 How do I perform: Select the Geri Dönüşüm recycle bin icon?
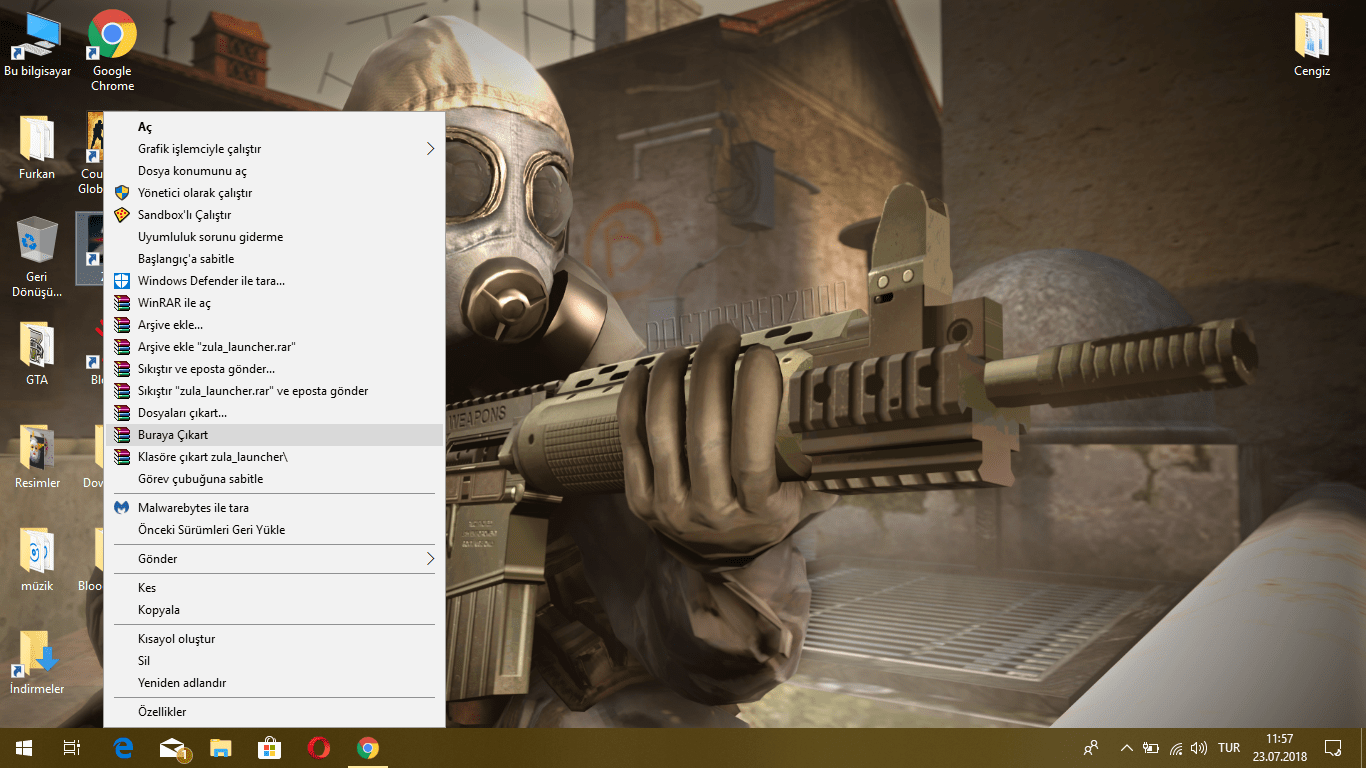(37, 257)
